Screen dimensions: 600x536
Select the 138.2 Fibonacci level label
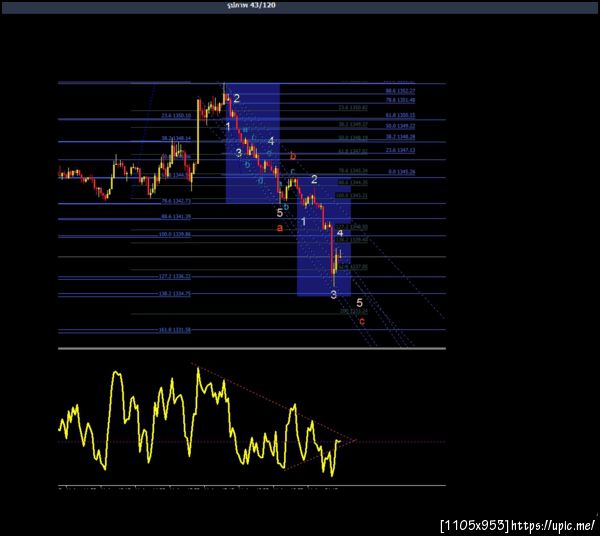pos(174,294)
